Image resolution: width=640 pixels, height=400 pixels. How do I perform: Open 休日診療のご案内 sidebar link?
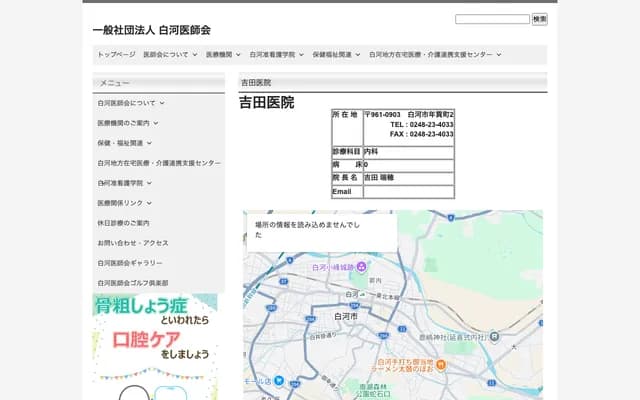coord(123,223)
